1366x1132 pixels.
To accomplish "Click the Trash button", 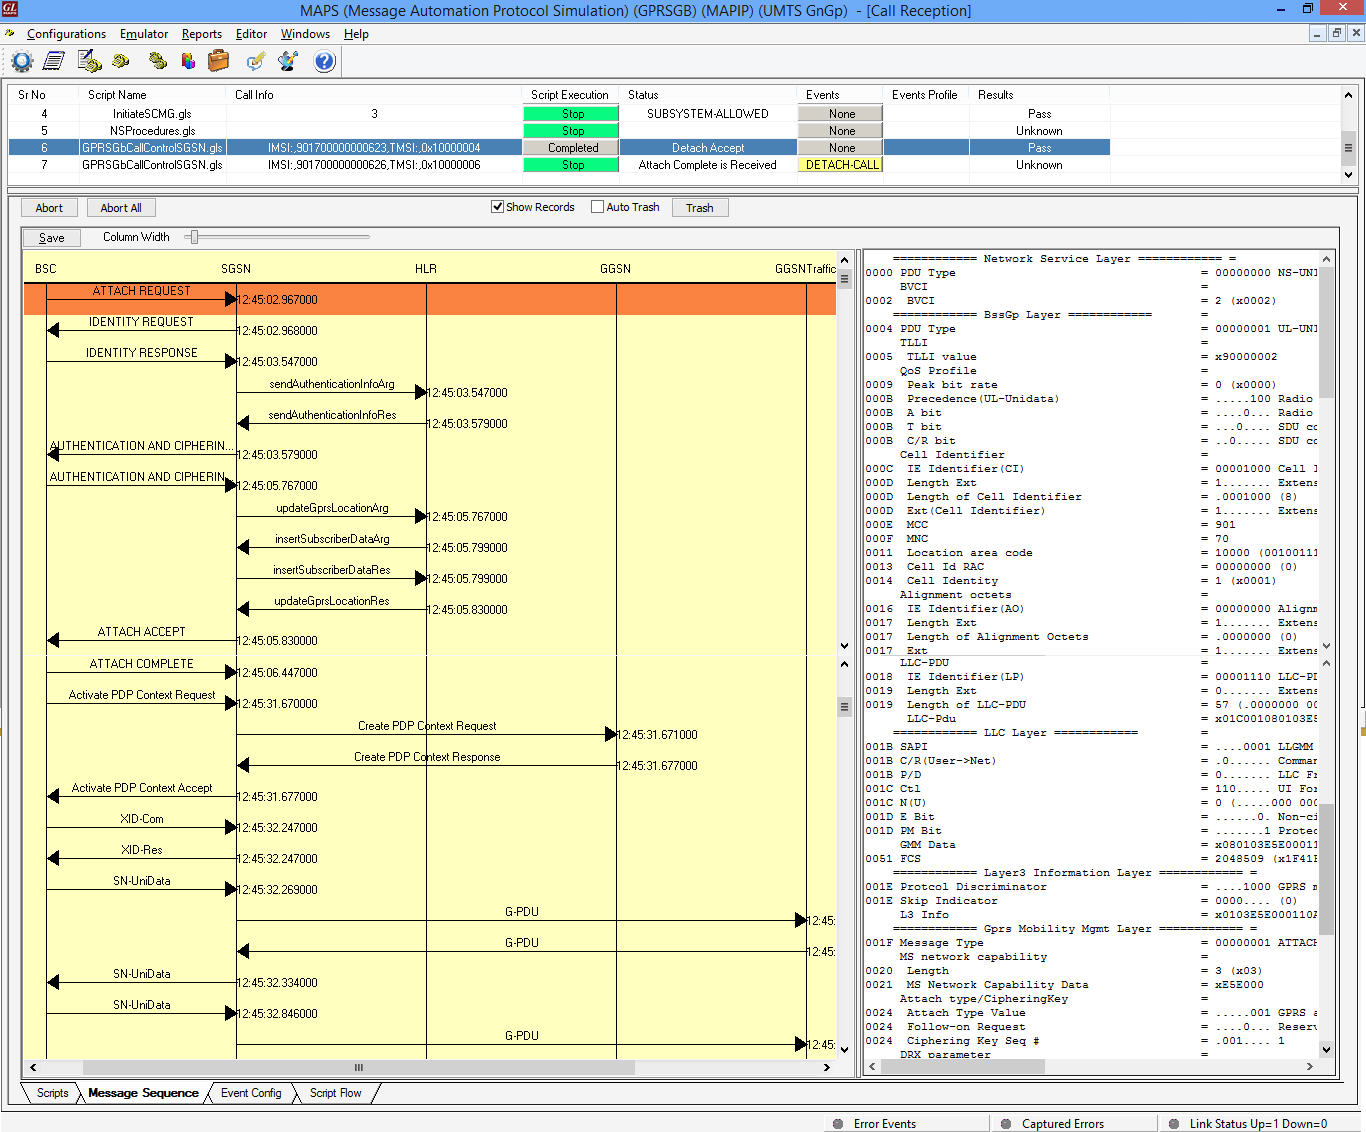I will 700,208.
